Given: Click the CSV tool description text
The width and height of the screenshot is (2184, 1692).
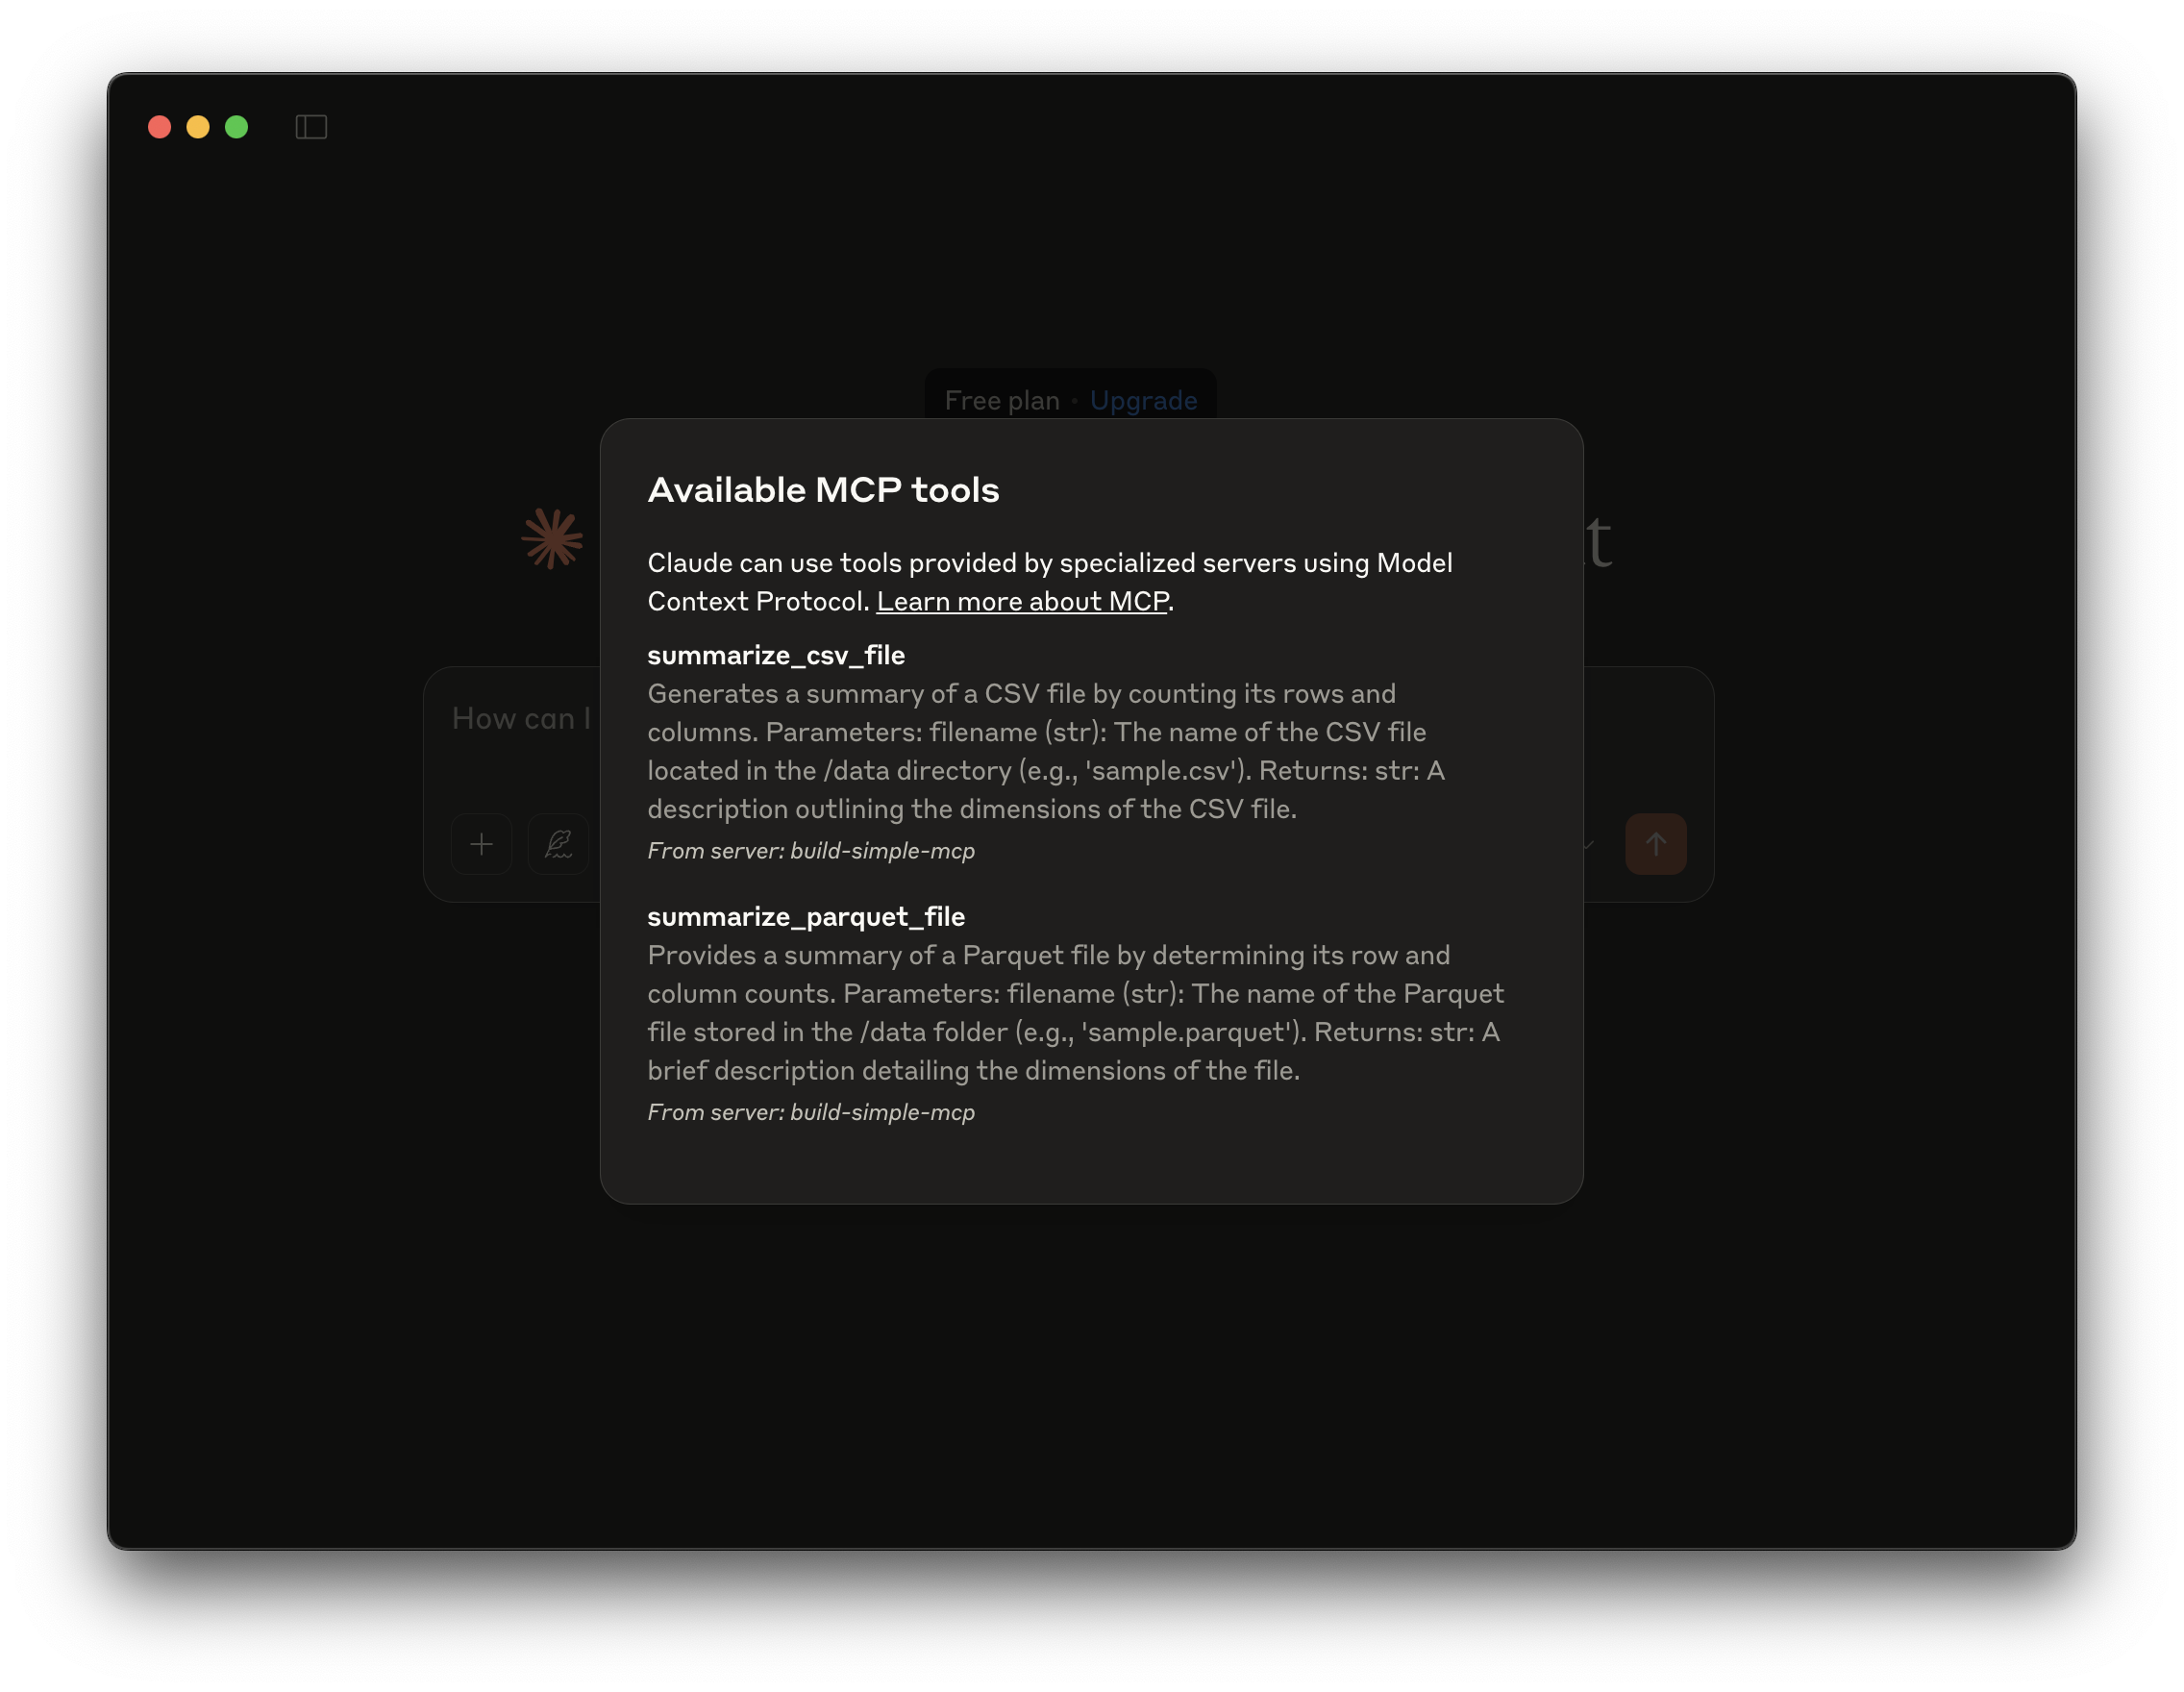Looking at the screenshot, I should pyautogui.click(x=1045, y=752).
